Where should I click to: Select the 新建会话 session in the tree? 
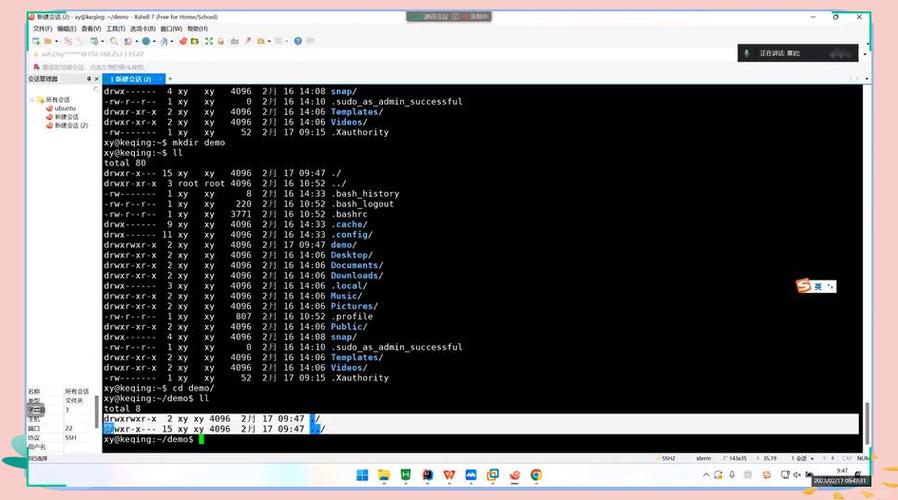pos(66,117)
